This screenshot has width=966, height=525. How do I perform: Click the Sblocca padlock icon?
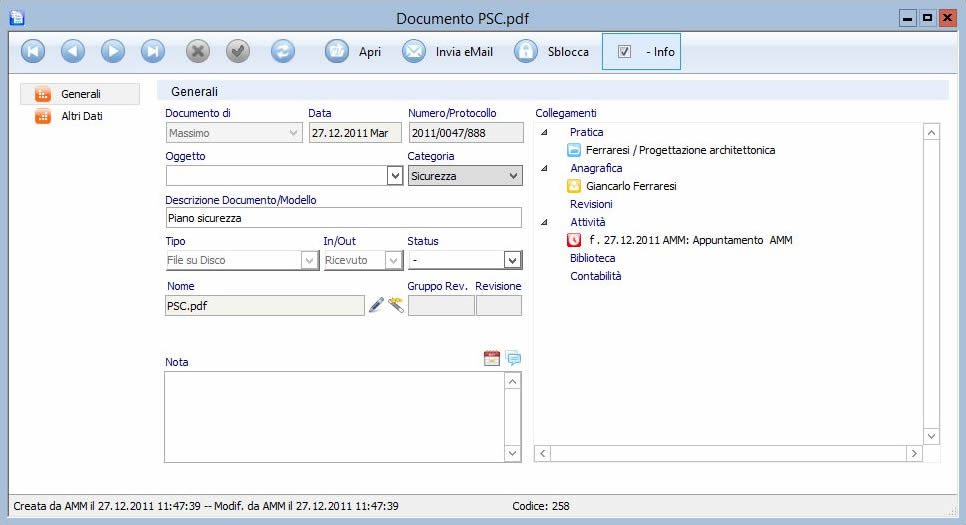click(526, 51)
